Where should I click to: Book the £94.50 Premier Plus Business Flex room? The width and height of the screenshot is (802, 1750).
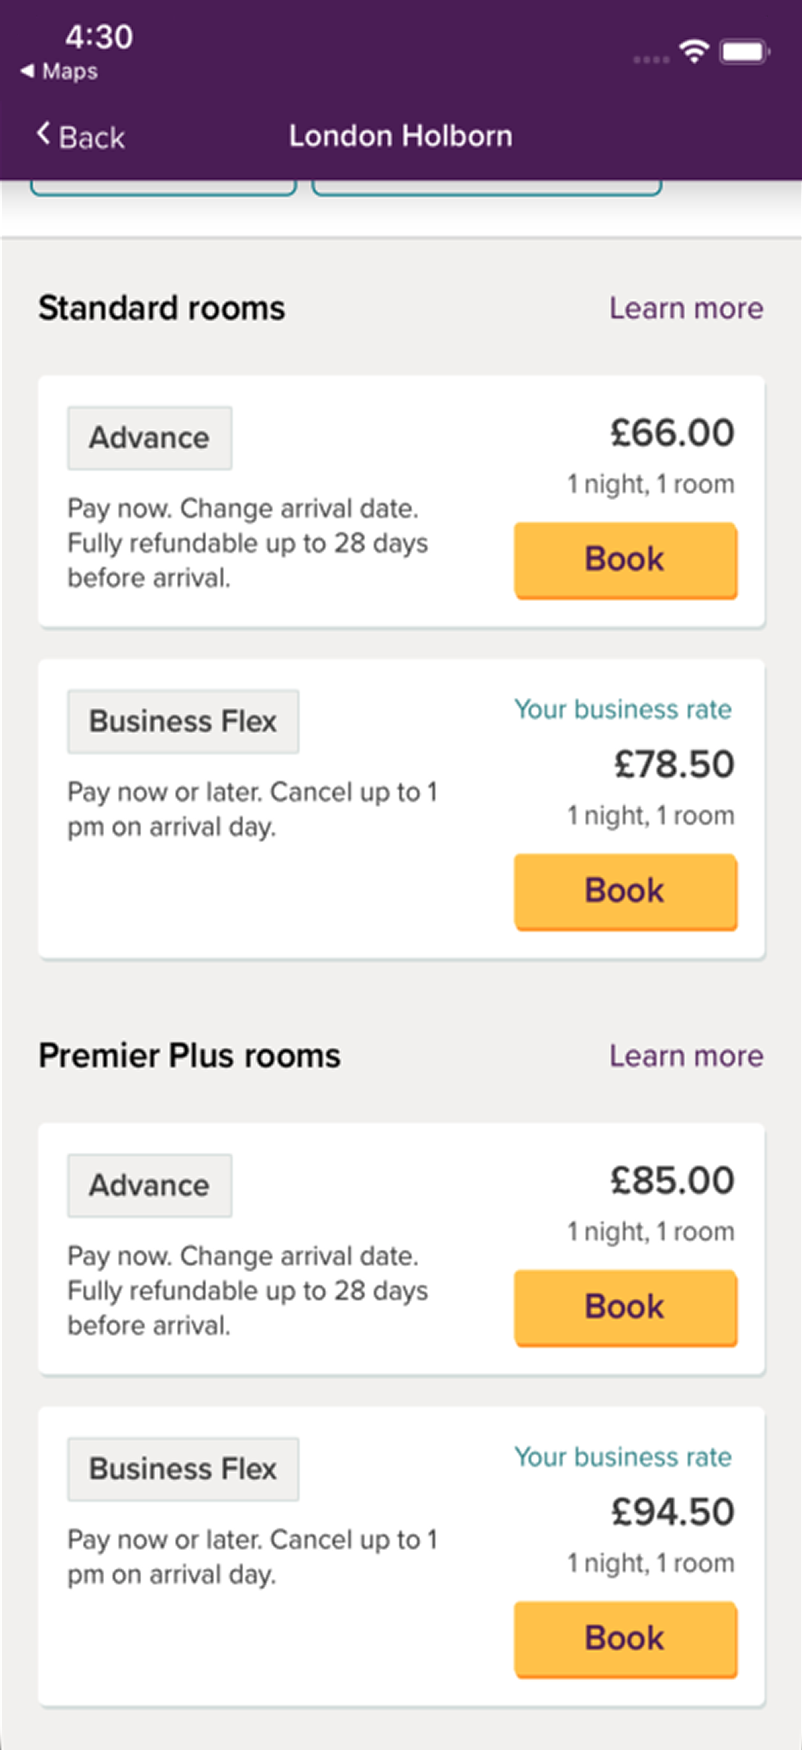625,1639
